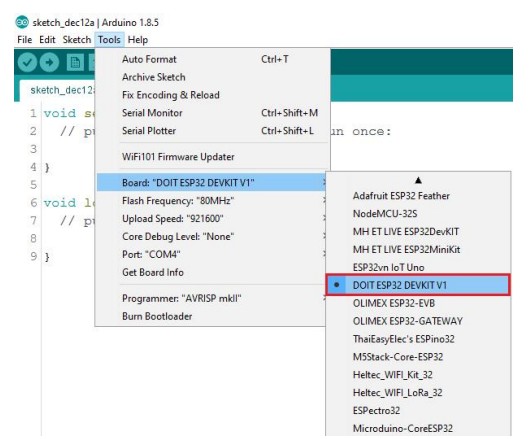Image resolution: width=530 pixels, height=439 pixels.
Task: Select ESP32vn IoT Uno board
Action: pyautogui.click(x=418, y=268)
